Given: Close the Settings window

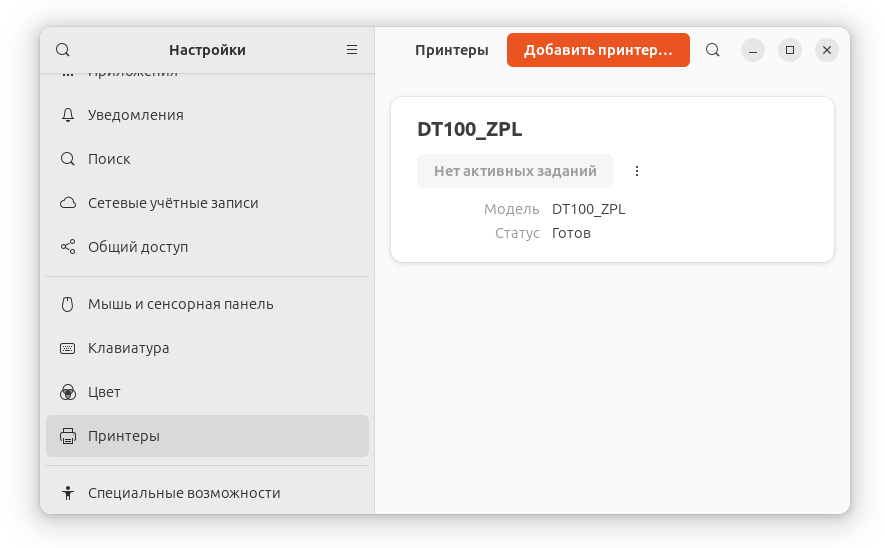Looking at the screenshot, I should pos(827,50).
